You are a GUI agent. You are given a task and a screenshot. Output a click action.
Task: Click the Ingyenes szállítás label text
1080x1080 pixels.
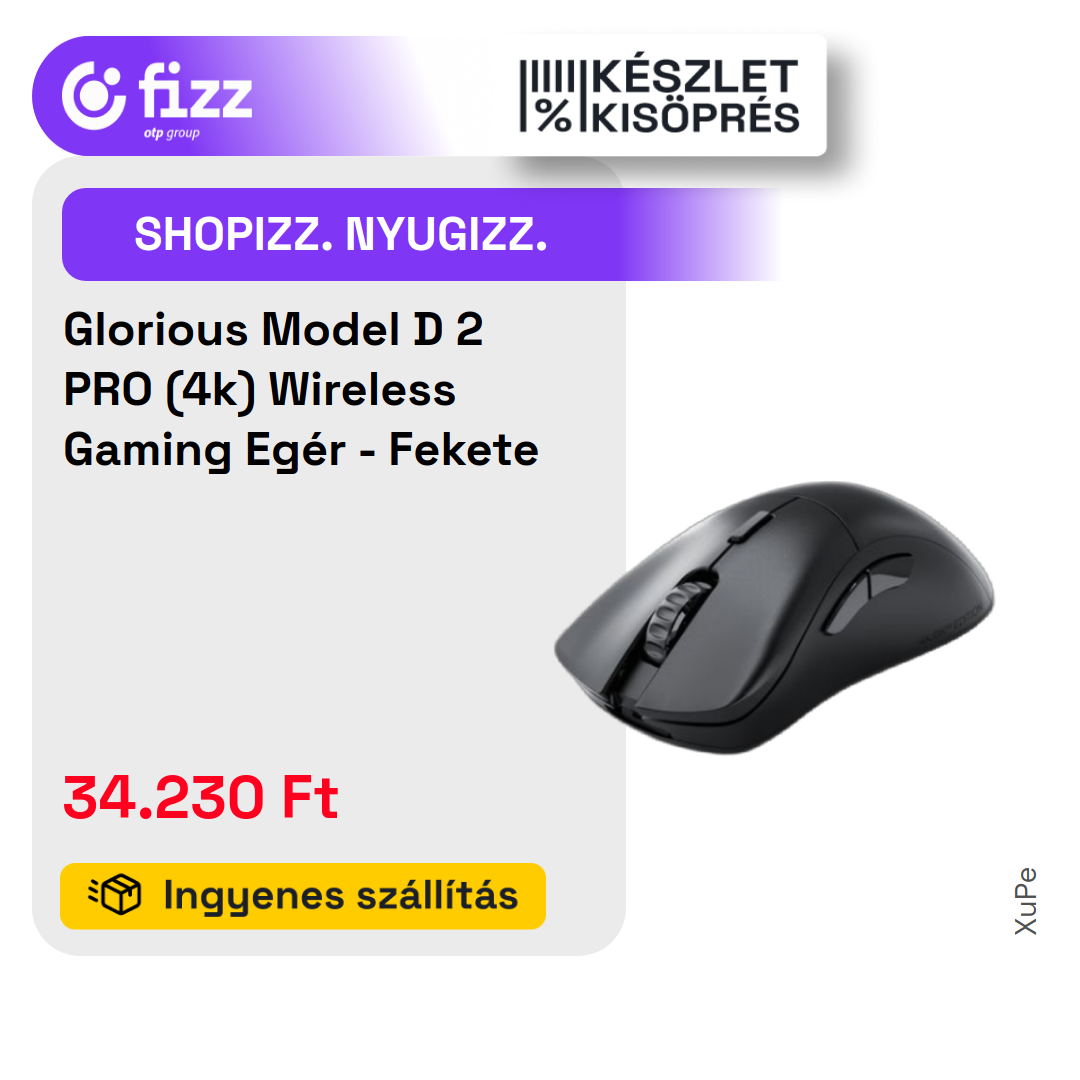340,895
